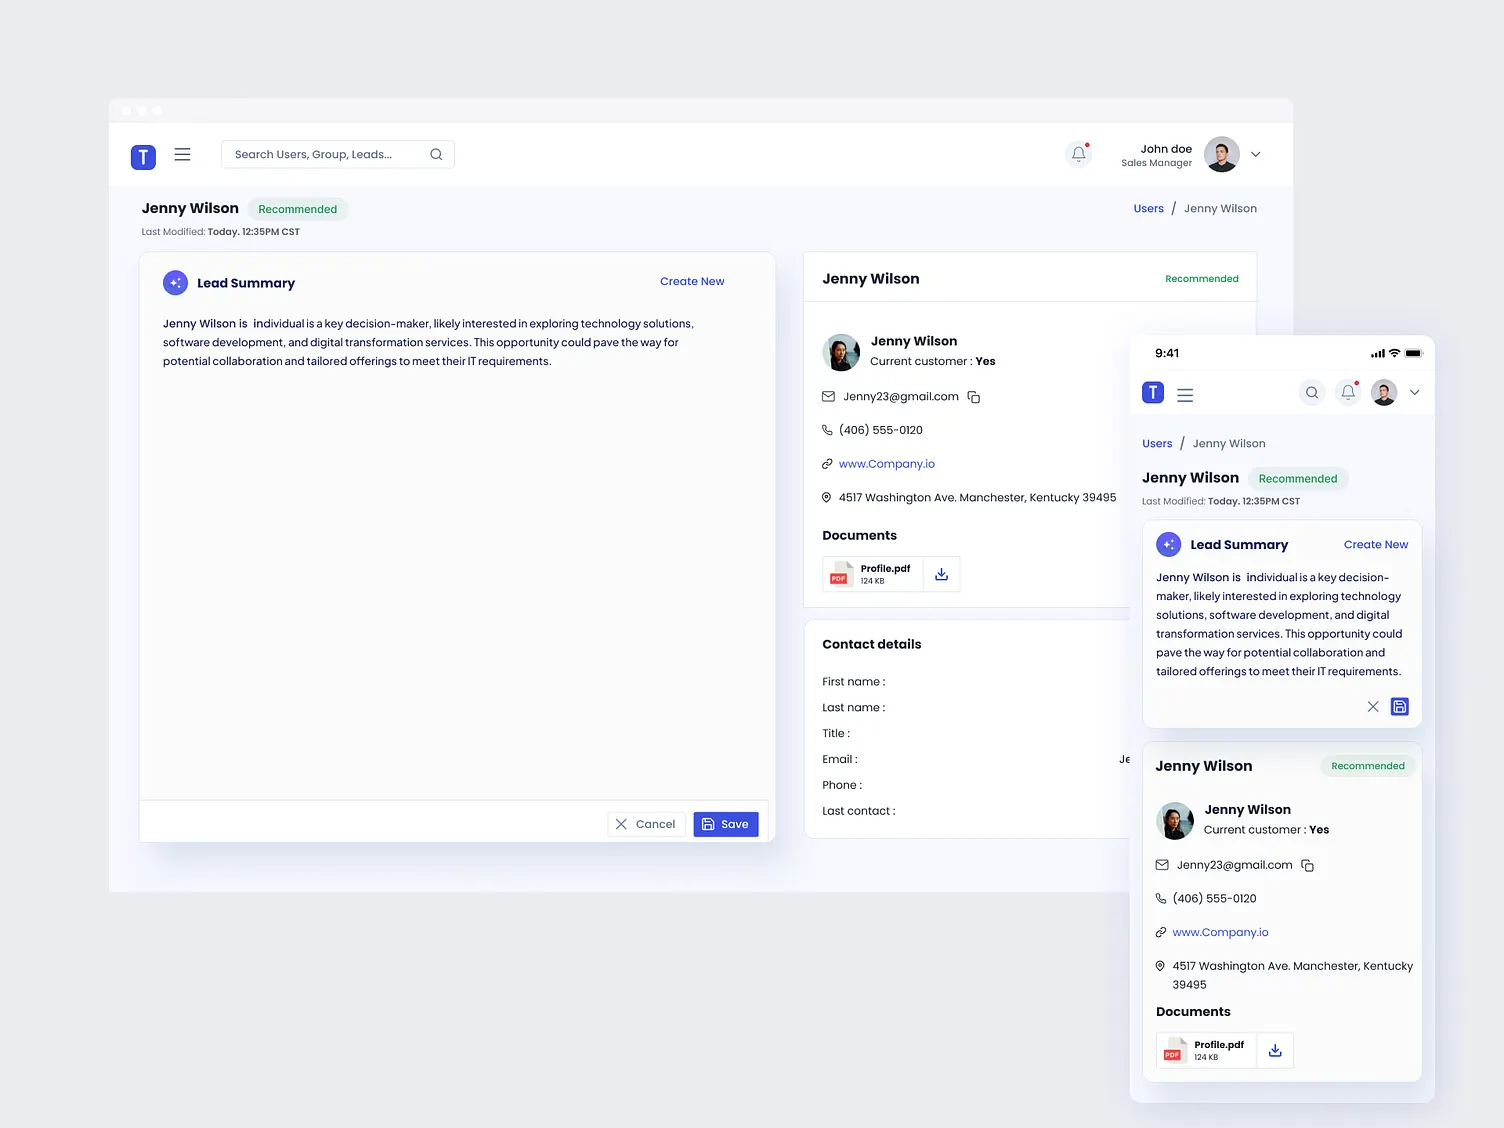
Task: Tap Jenny Wilson's profile photo in mobile card
Action: click(x=1175, y=821)
